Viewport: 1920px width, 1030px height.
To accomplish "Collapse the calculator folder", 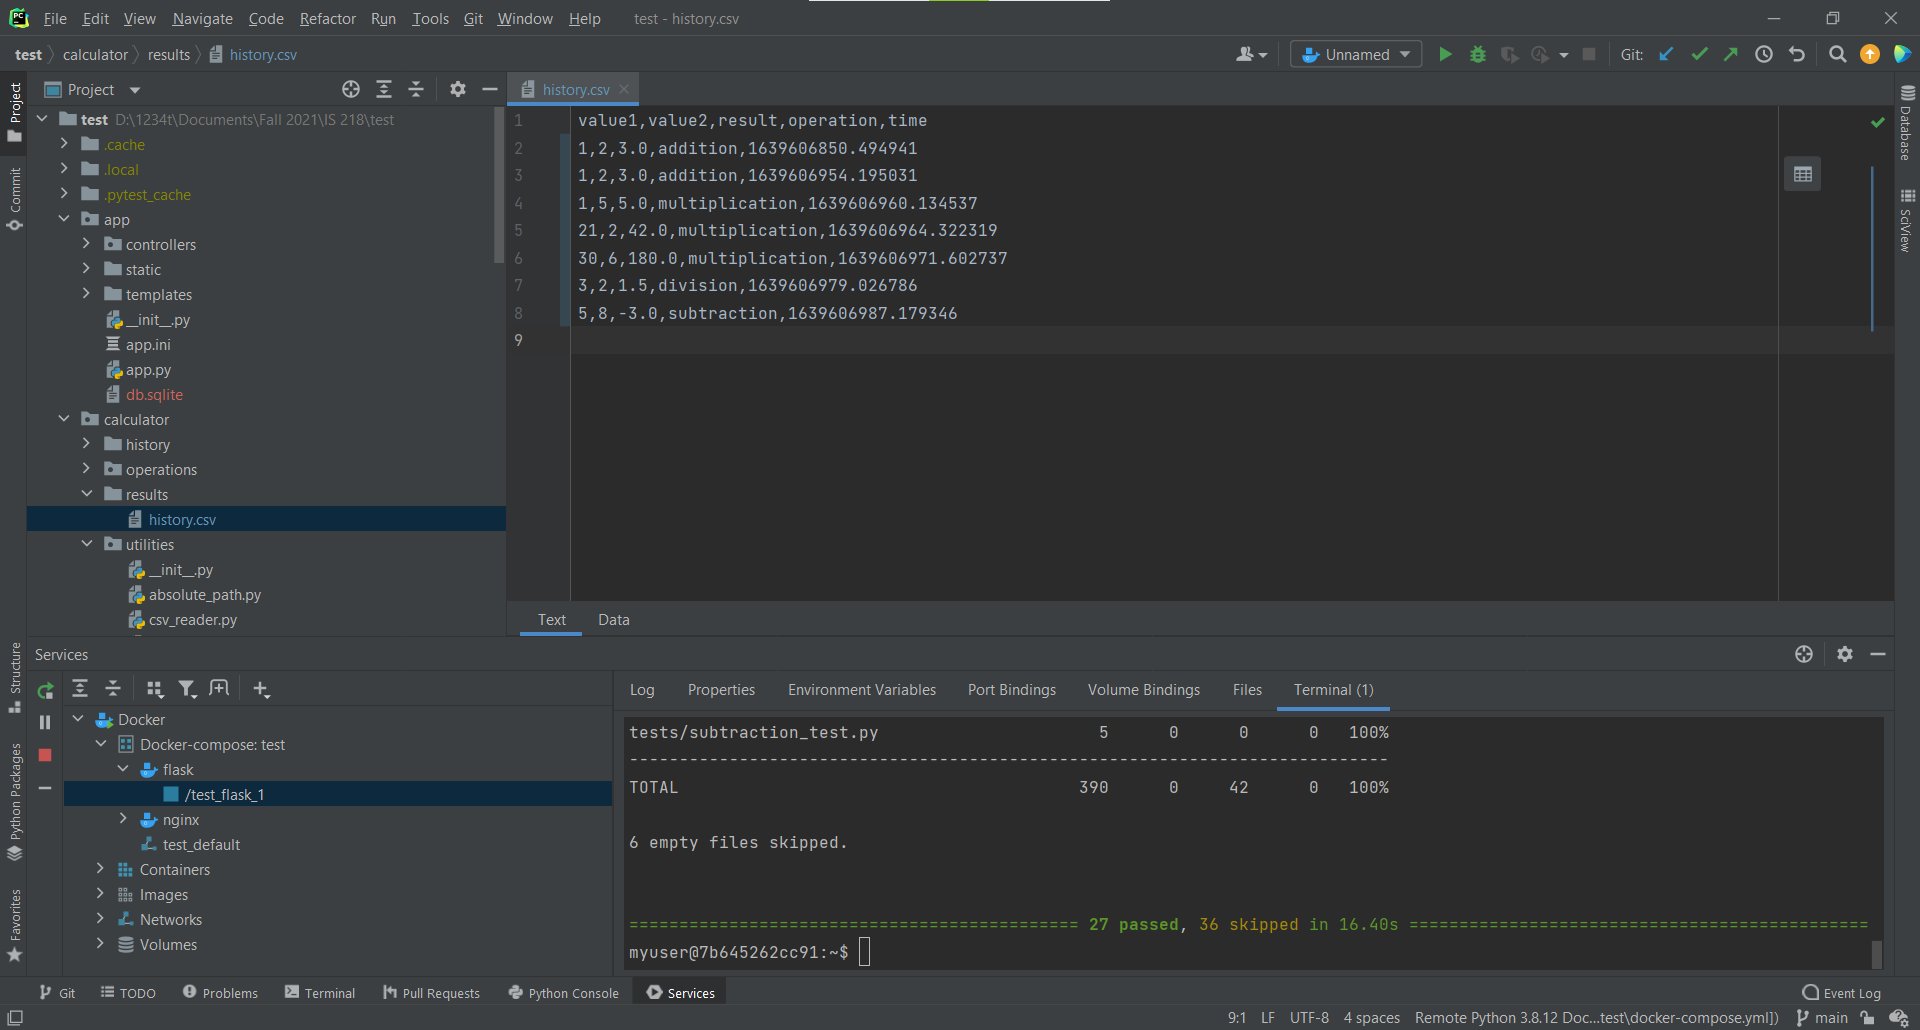I will coord(64,419).
